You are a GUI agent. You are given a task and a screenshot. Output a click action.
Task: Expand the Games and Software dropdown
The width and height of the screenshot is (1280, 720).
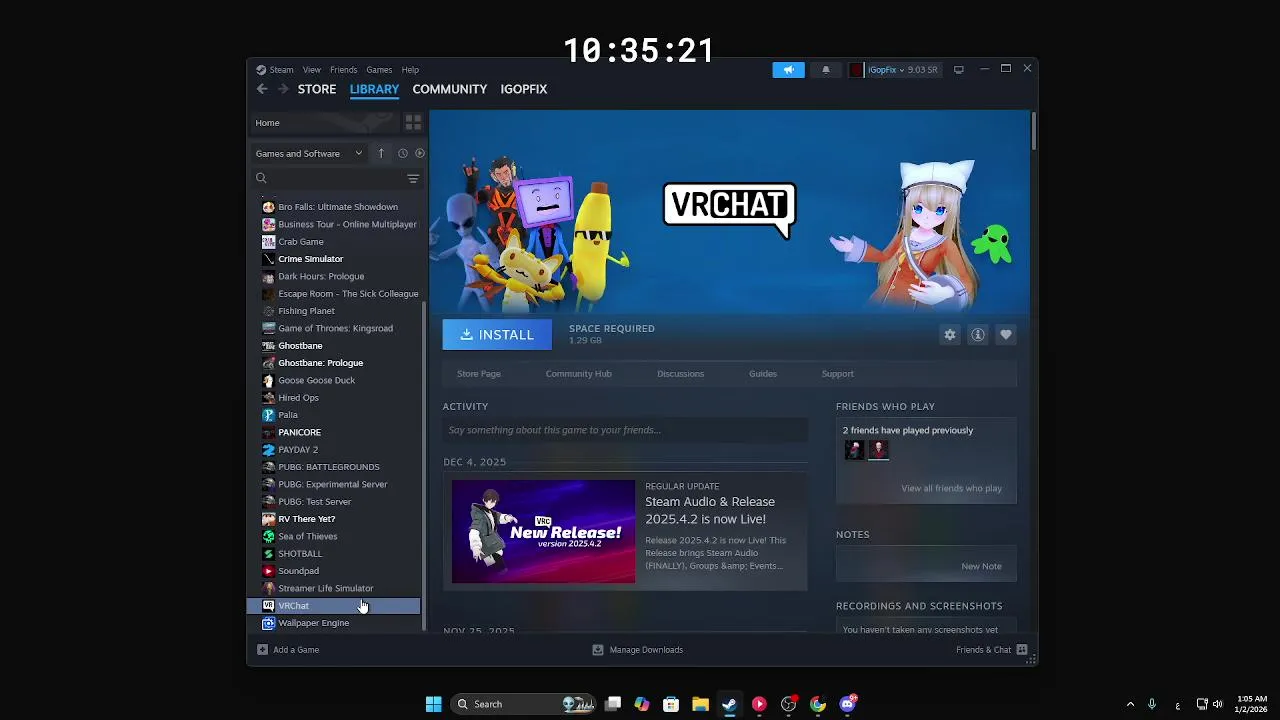309,153
